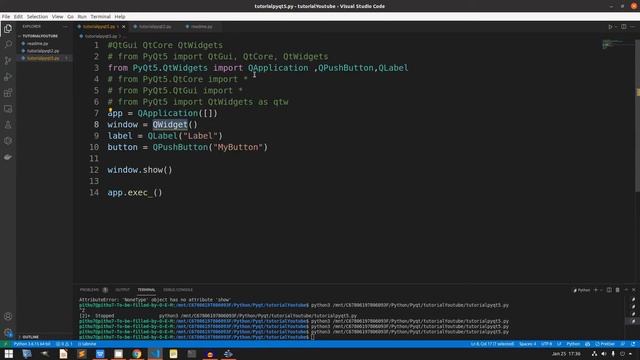
Task: Open the editor More Actions ellipsis
Action: click(x=633, y=27)
